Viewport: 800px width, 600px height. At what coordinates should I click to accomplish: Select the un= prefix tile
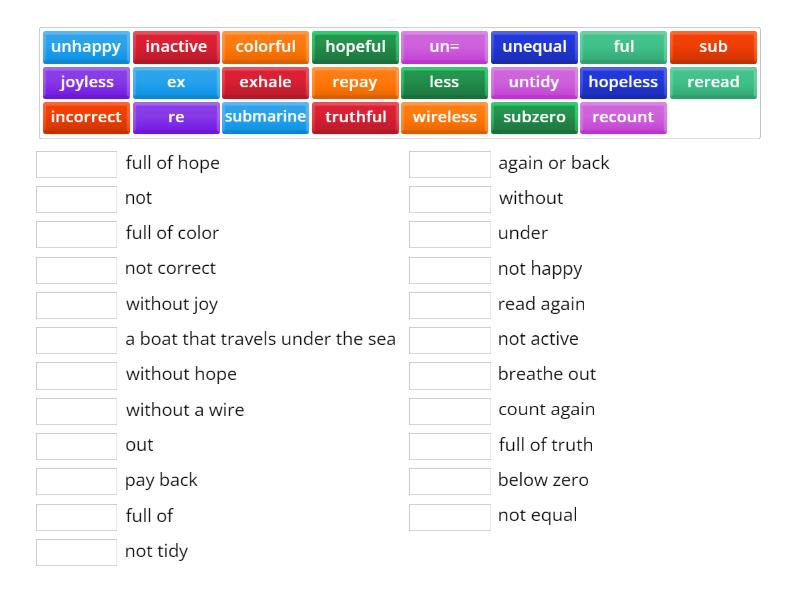(444, 46)
